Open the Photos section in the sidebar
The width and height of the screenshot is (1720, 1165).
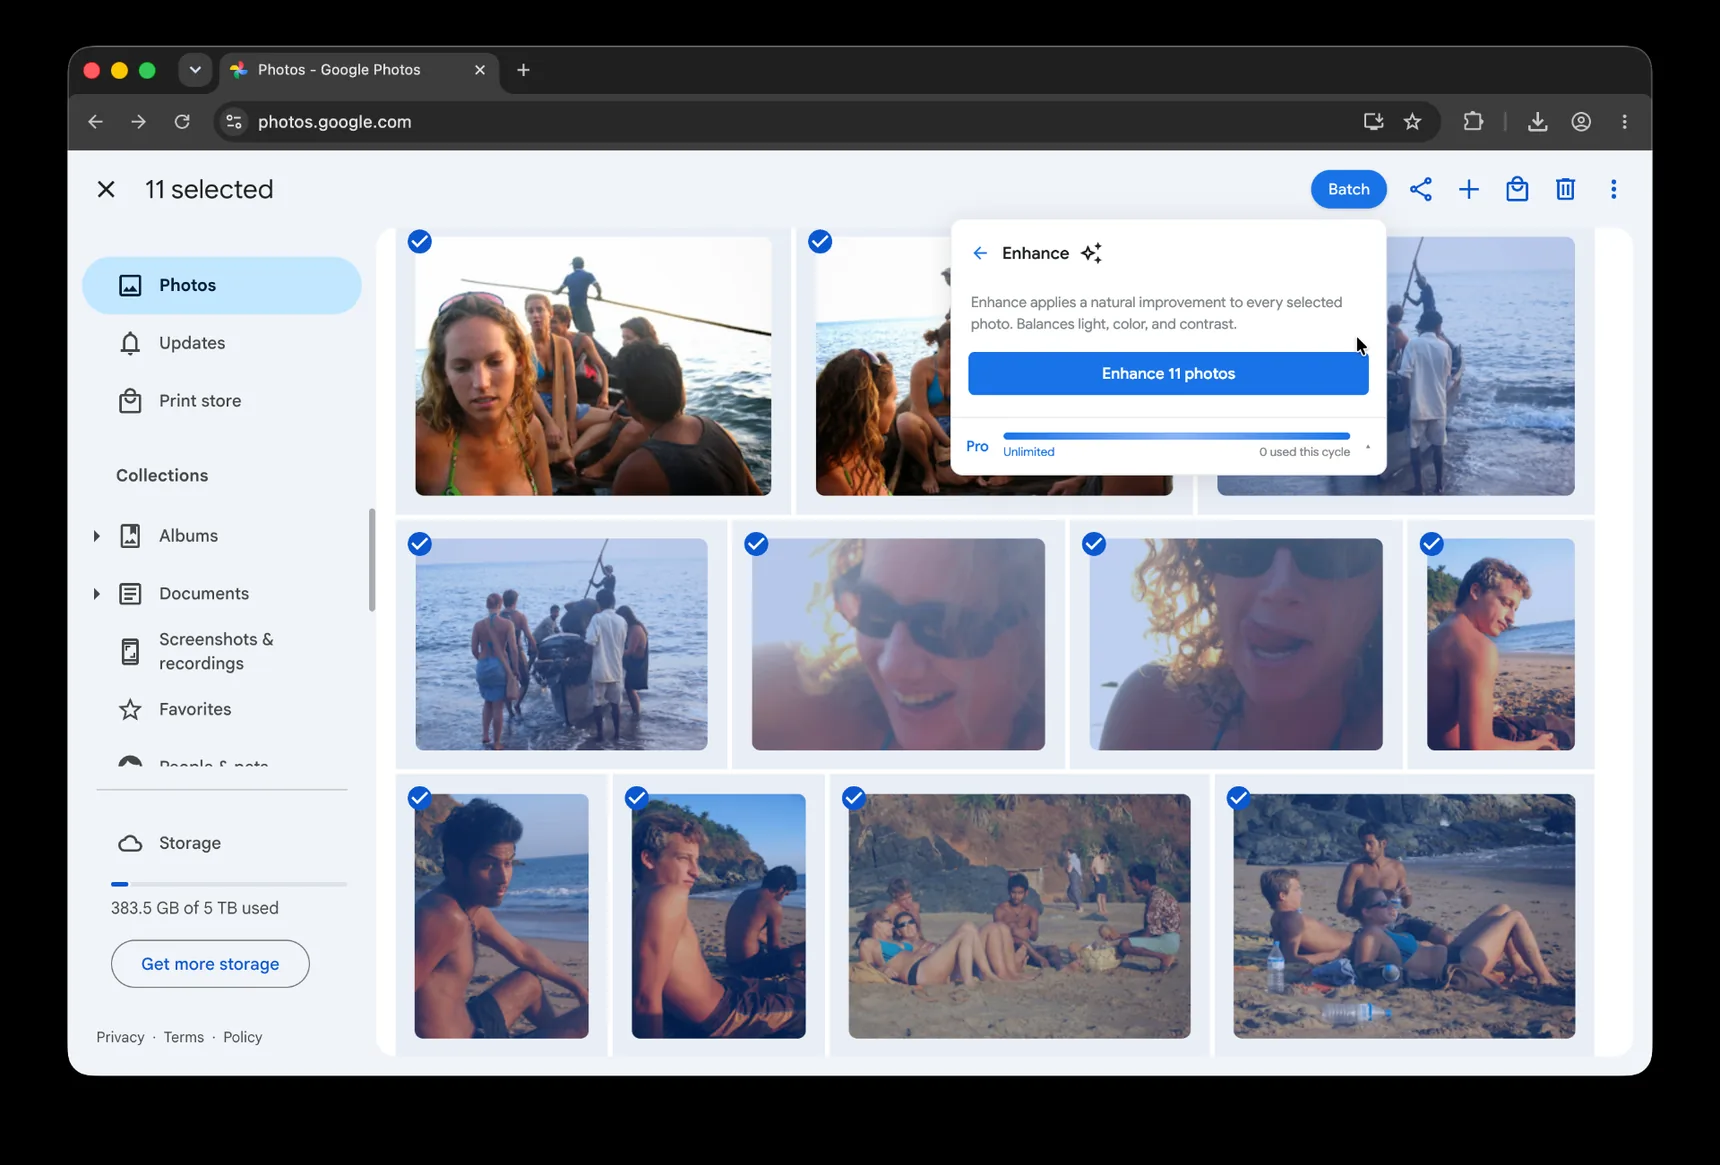221,285
